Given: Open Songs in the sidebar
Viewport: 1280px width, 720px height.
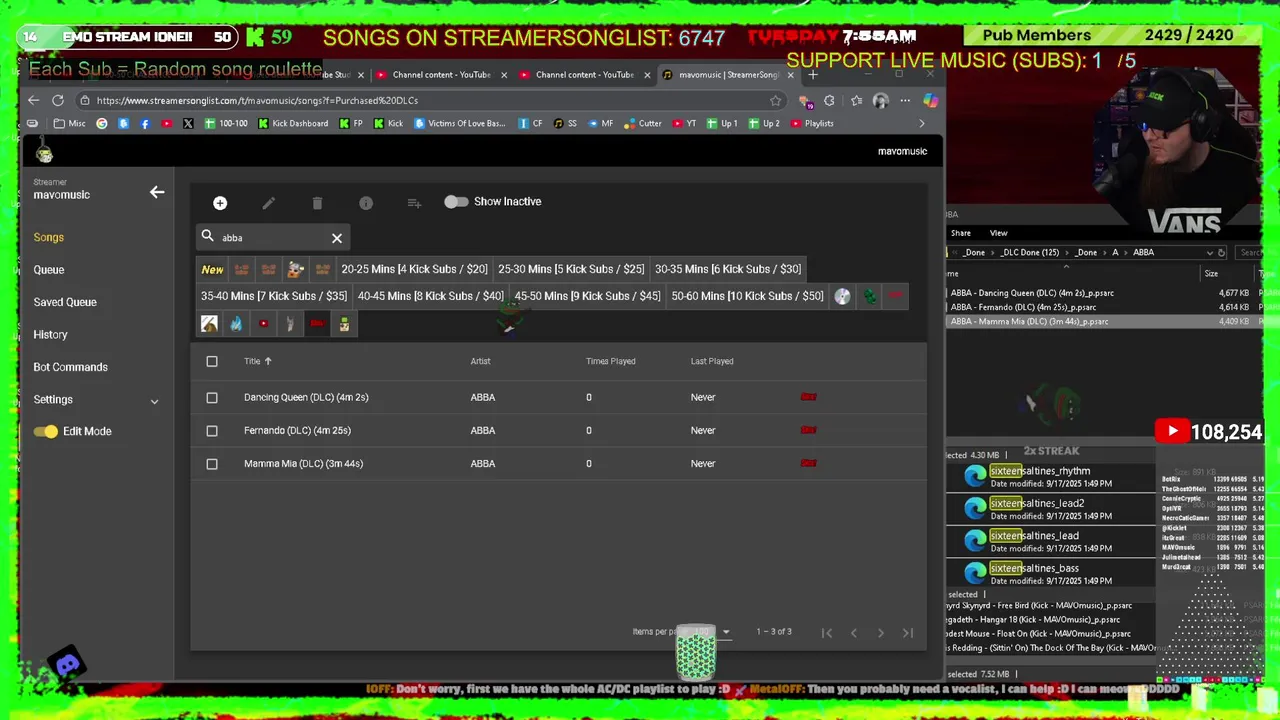Looking at the screenshot, I should pyautogui.click(x=48, y=237).
